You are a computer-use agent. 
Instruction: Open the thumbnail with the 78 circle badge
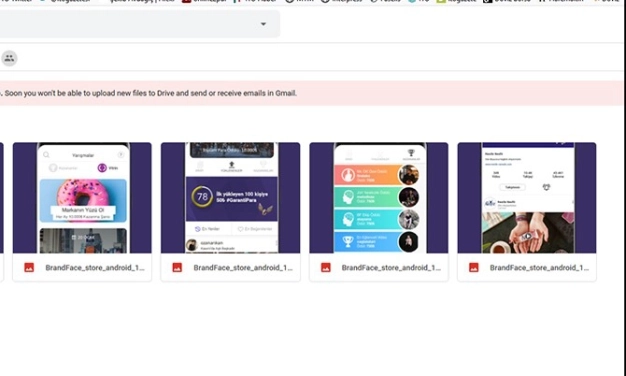pos(230,198)
